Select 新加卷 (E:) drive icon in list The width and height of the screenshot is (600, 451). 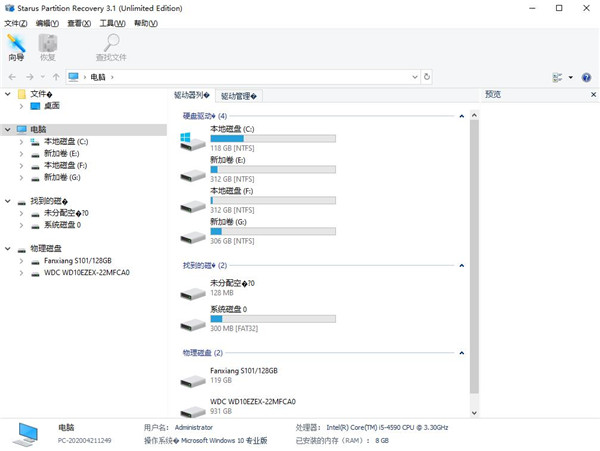(x=192, y=175)
